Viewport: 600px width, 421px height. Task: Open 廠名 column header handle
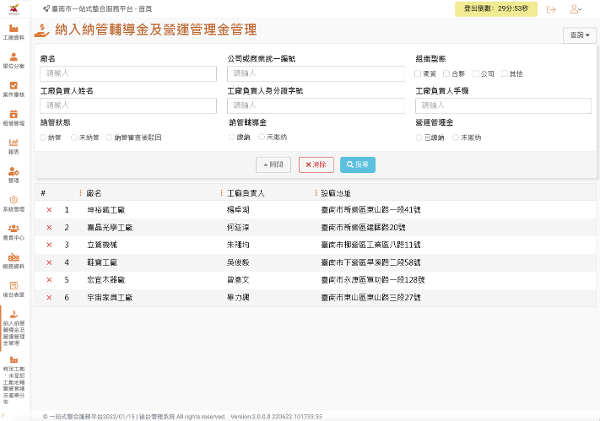pos(80,193)
